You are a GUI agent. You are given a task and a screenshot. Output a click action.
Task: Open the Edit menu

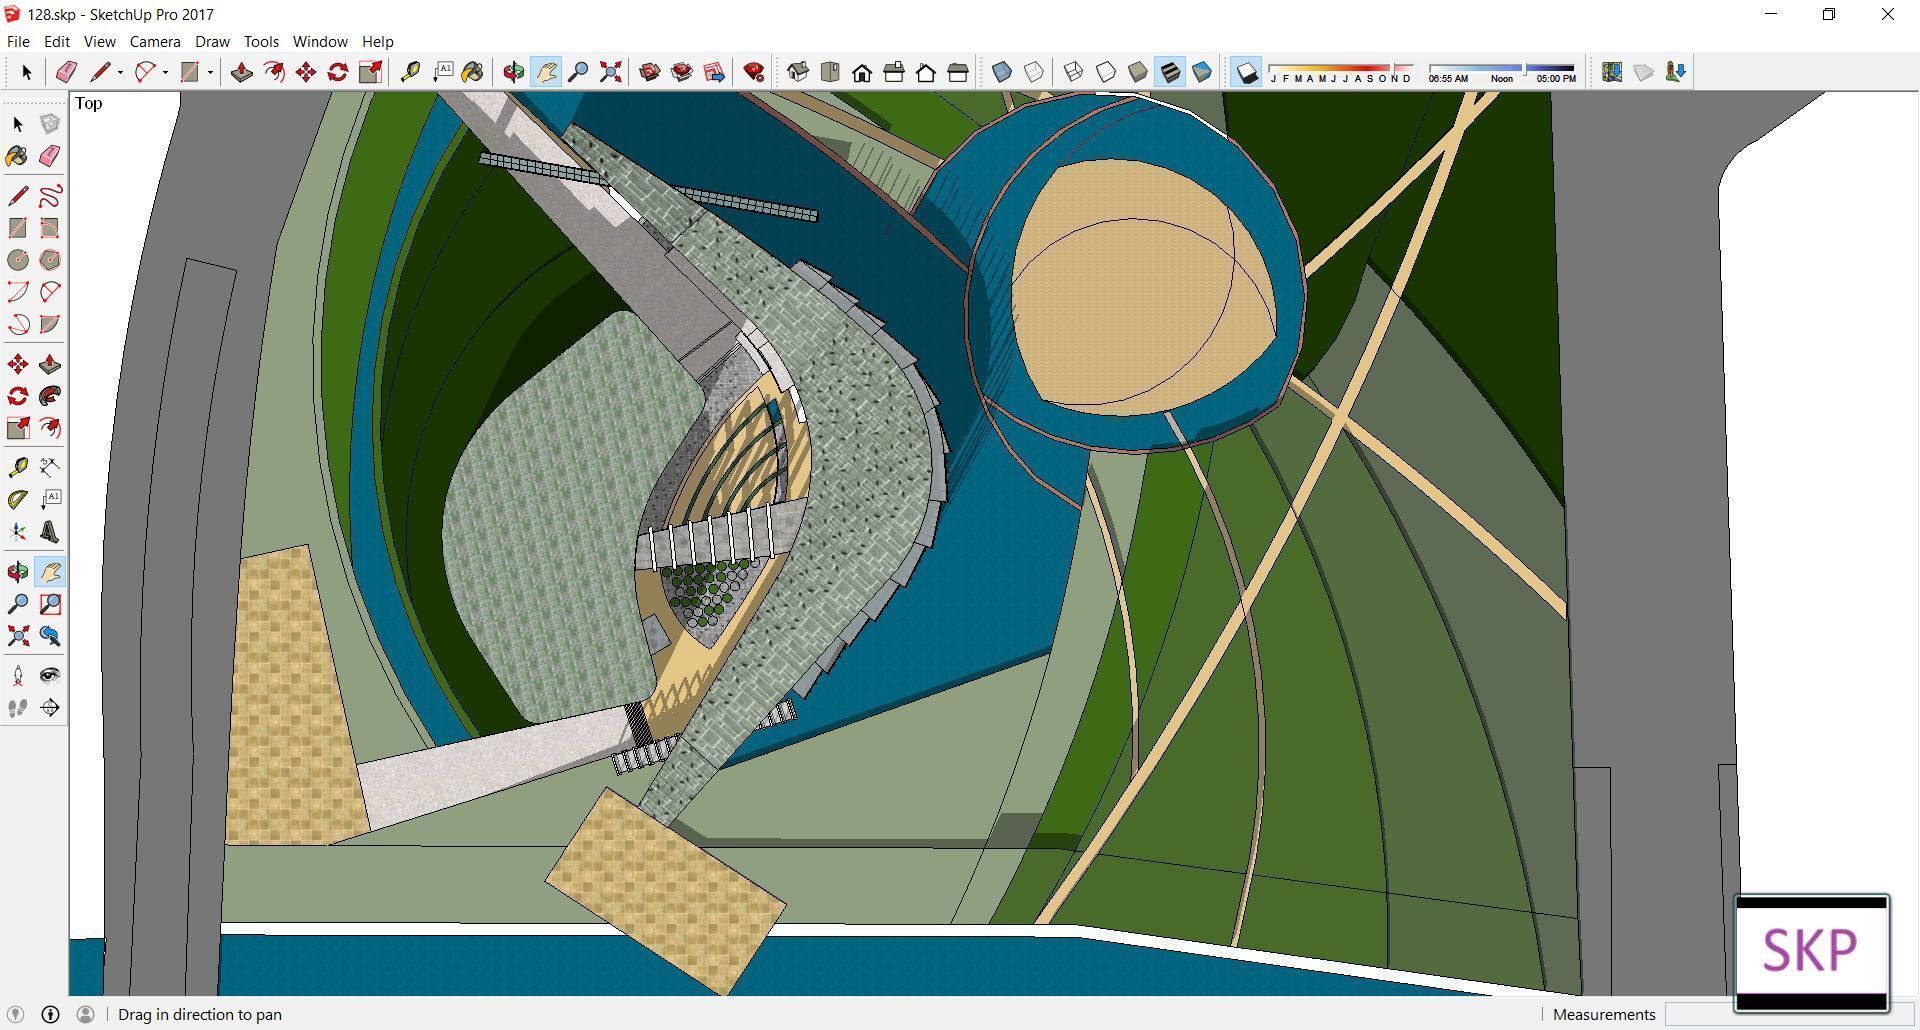pos(56,42)
